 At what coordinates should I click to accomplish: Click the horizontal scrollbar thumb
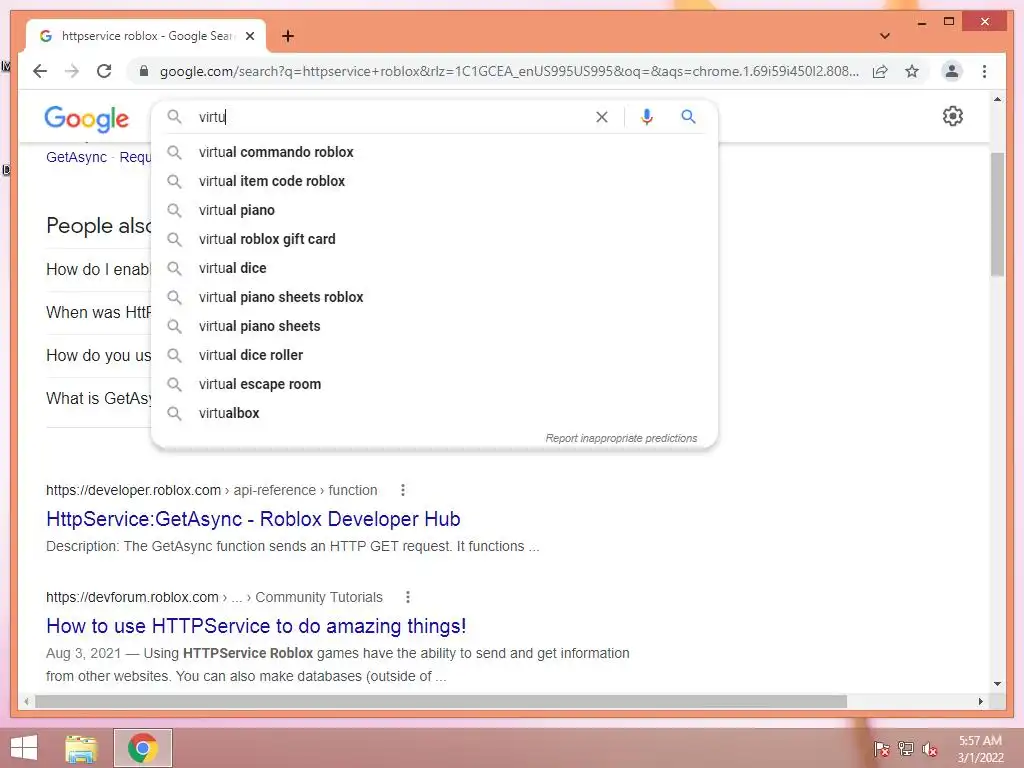point(441,701)
